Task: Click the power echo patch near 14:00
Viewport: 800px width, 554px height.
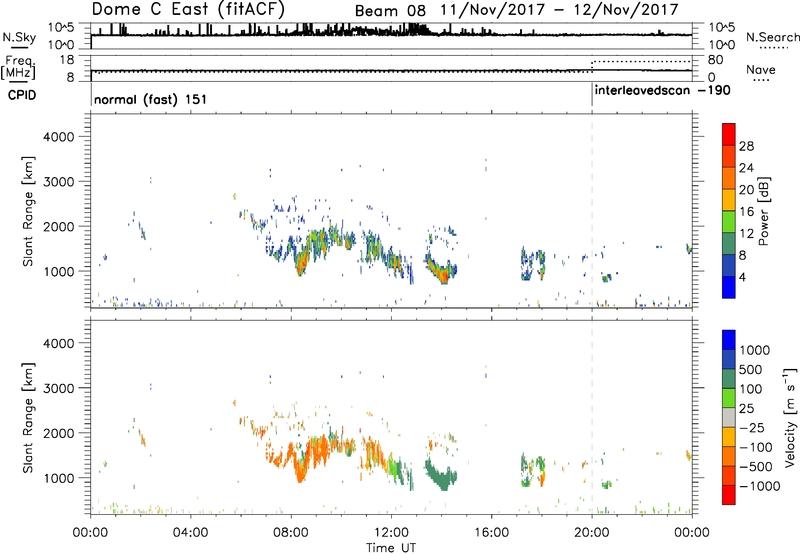Action: pos(441,271)
